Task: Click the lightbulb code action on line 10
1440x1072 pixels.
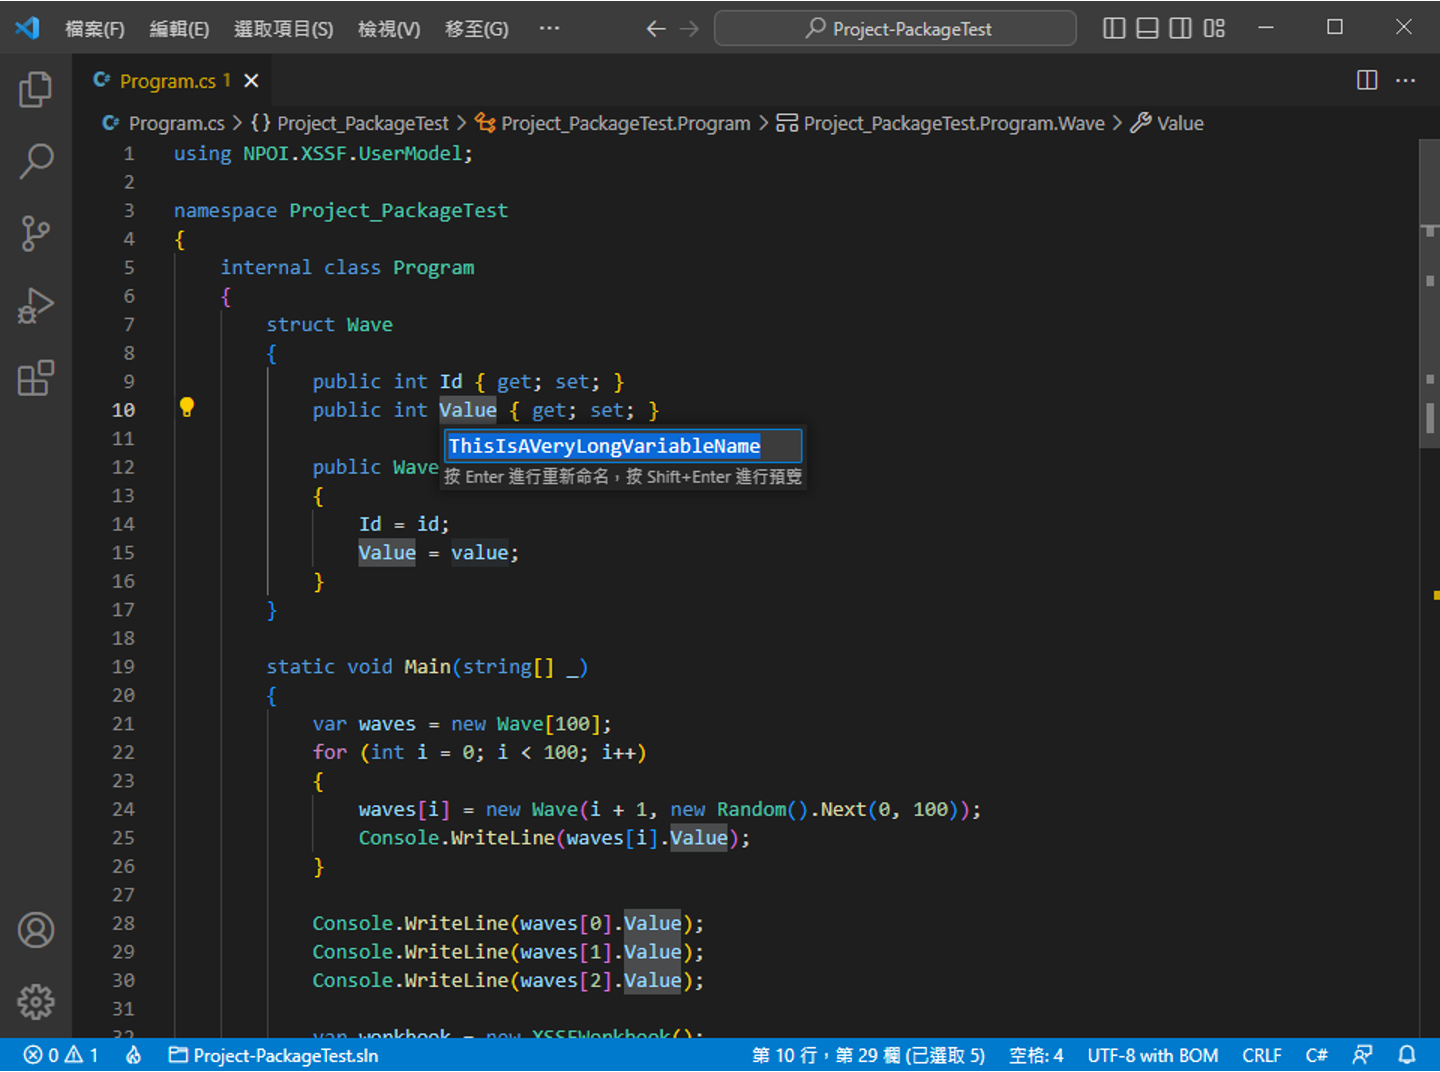Action: click(x=186, y=407)
